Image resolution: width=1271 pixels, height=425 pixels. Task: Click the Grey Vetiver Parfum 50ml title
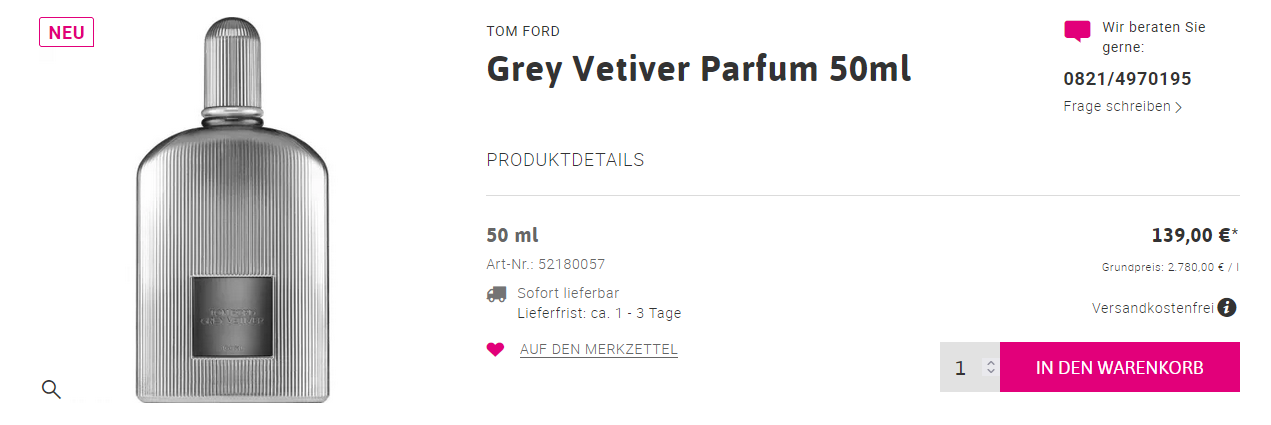[x=698, y=69]
